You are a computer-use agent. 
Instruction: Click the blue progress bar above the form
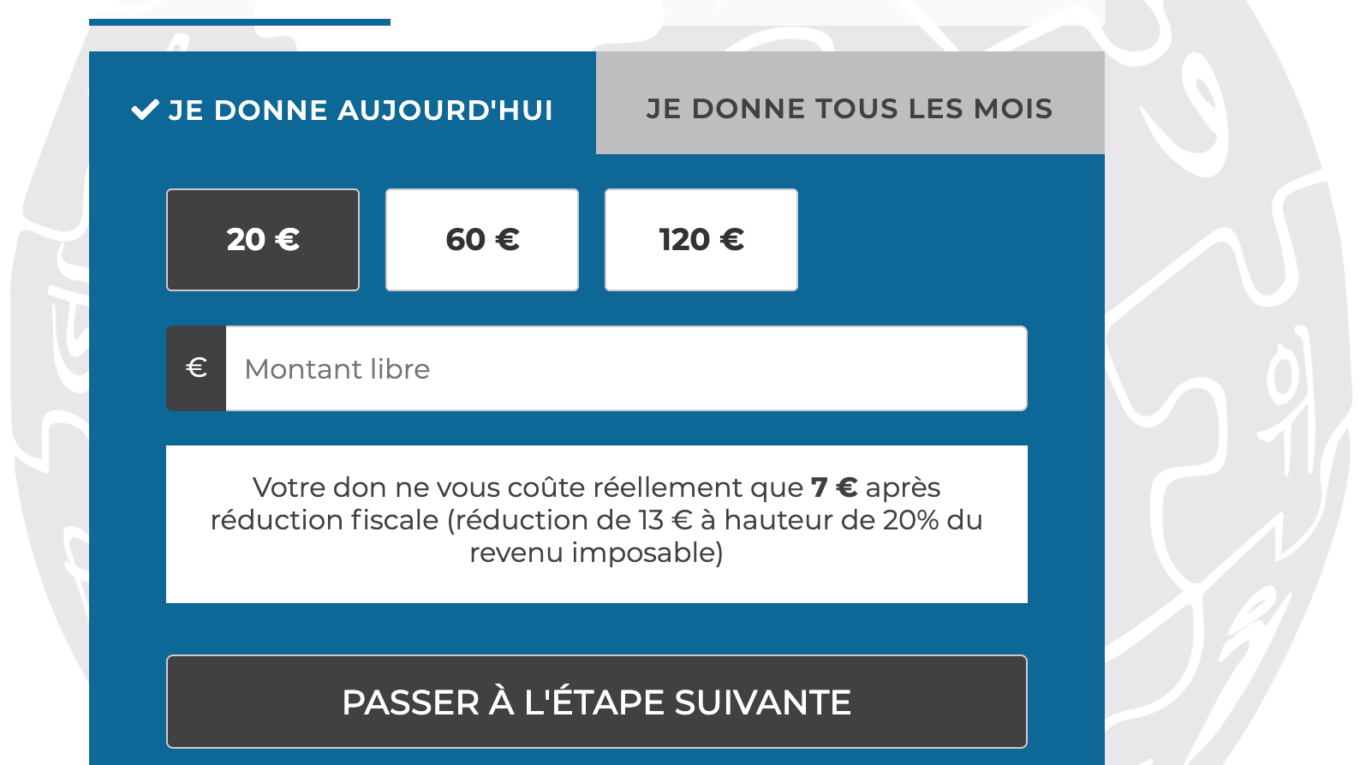[x=240, y=21]
